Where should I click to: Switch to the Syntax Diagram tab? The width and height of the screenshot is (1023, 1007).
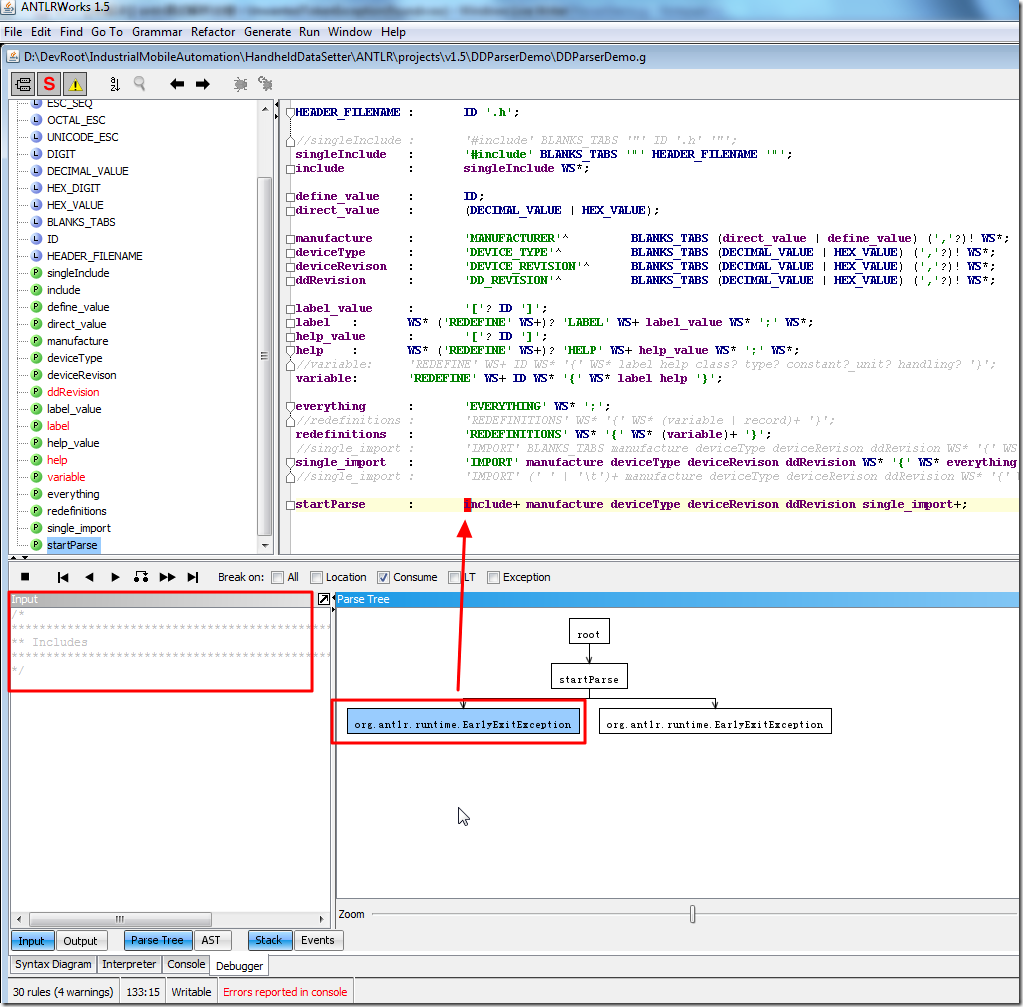pos(55,964)
